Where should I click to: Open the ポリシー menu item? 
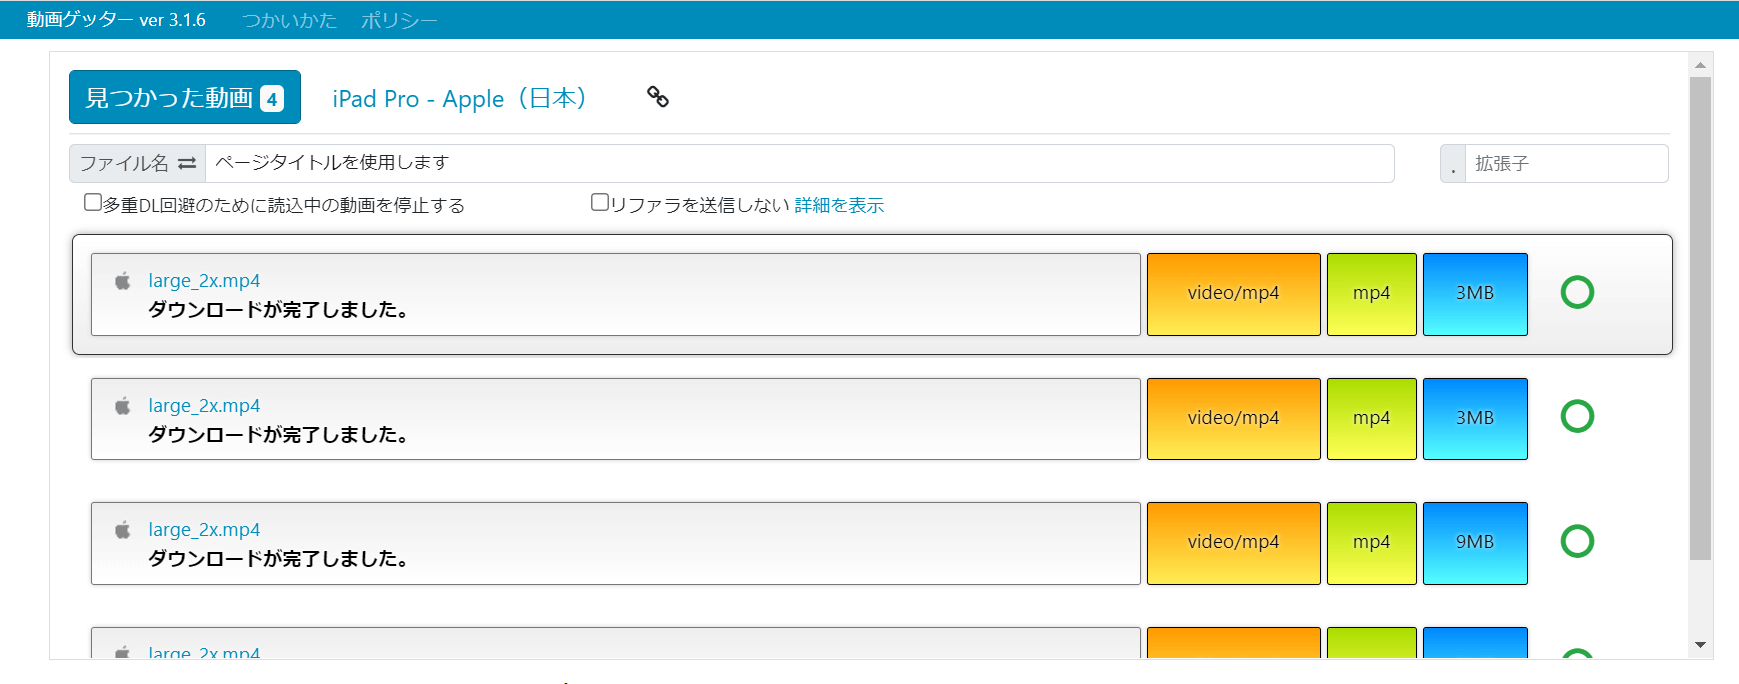399,20
